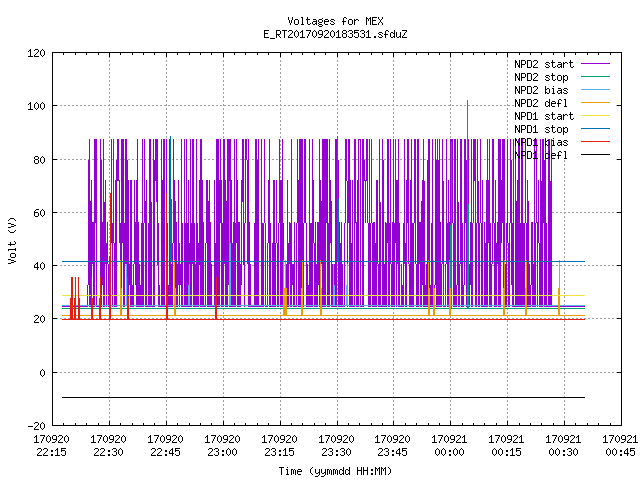Click the x-axis tick 170920 22:30
The width and height of the screenshot is (640, 480).
(109, 446)
